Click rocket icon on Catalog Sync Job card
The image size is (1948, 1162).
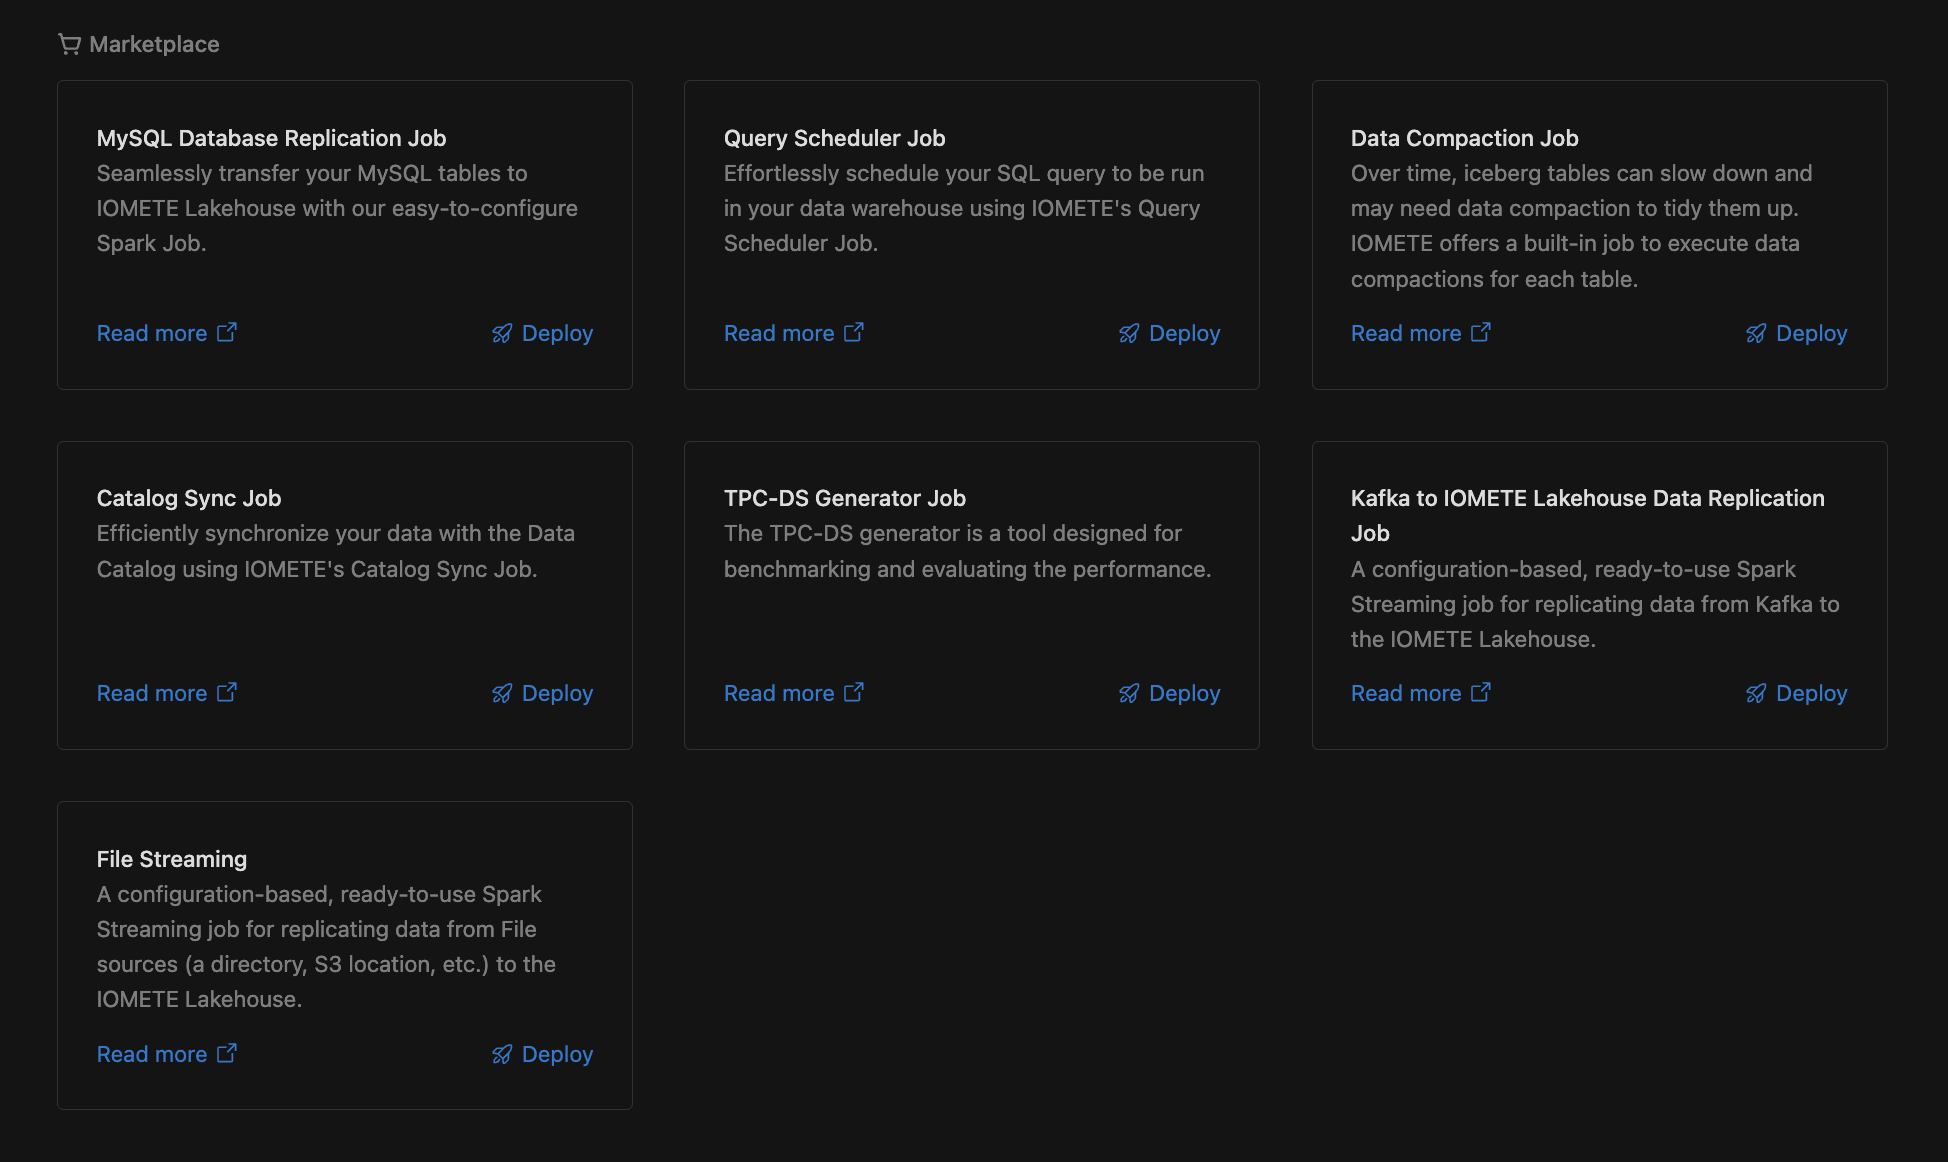[x=502, y=693]
